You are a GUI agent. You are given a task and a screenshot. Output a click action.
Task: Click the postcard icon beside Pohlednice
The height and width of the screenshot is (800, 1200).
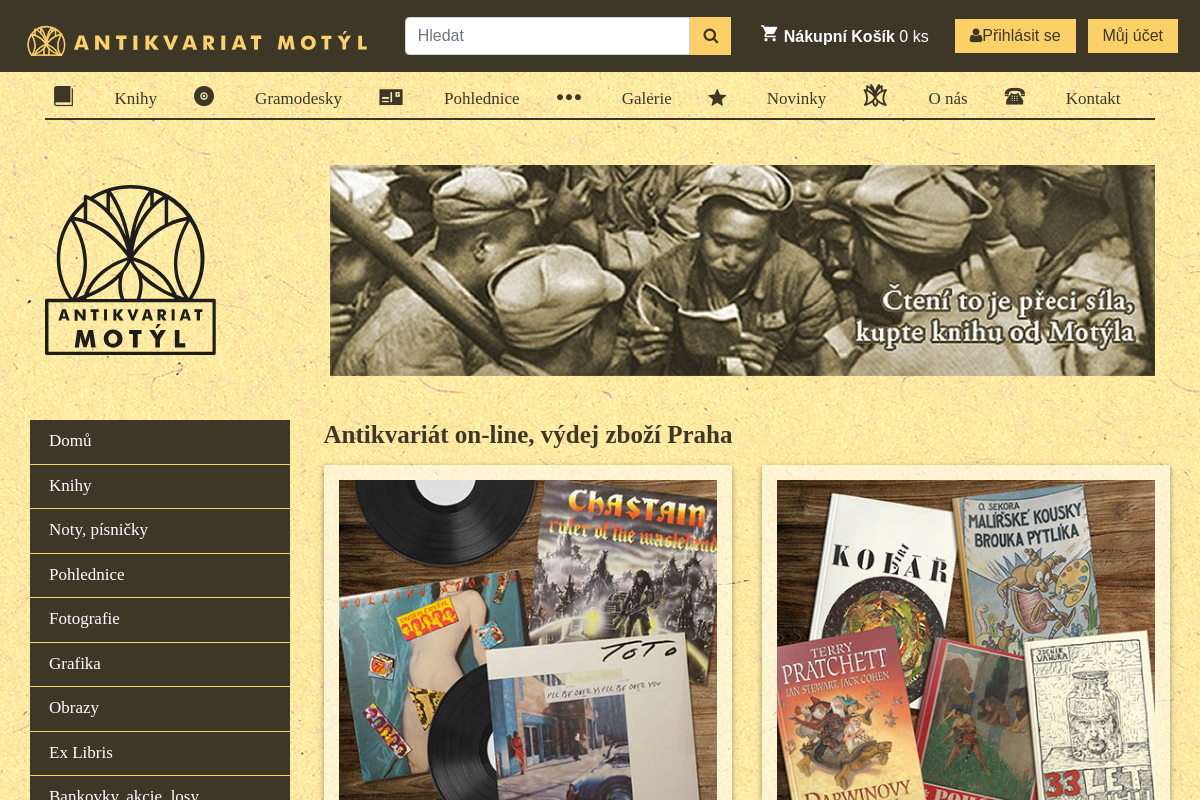[391, 97]
